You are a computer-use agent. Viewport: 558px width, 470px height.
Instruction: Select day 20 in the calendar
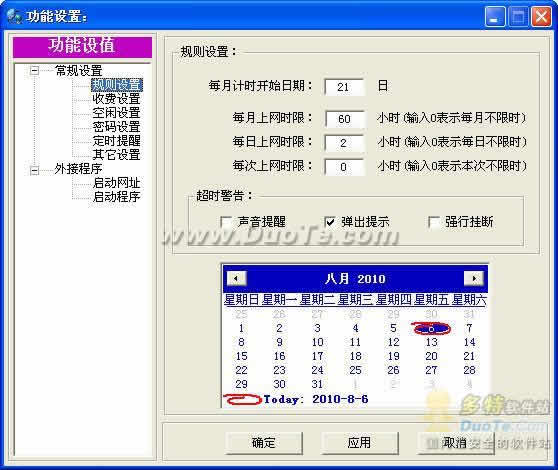click(431, 356)
